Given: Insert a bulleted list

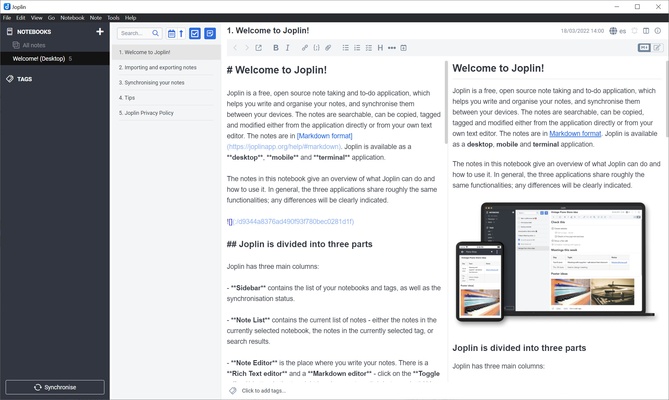Looking at the screenshot, I should 346,48.
